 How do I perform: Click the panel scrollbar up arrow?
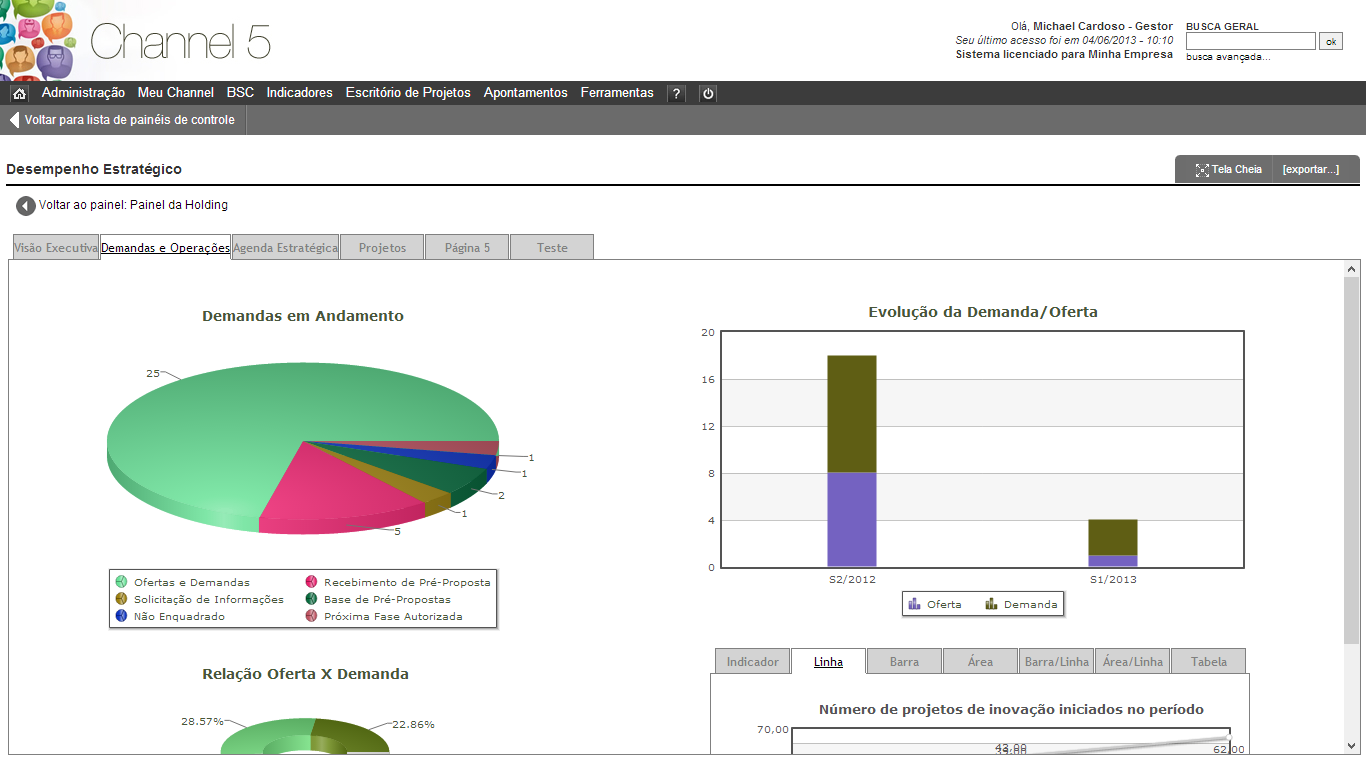1352,269
